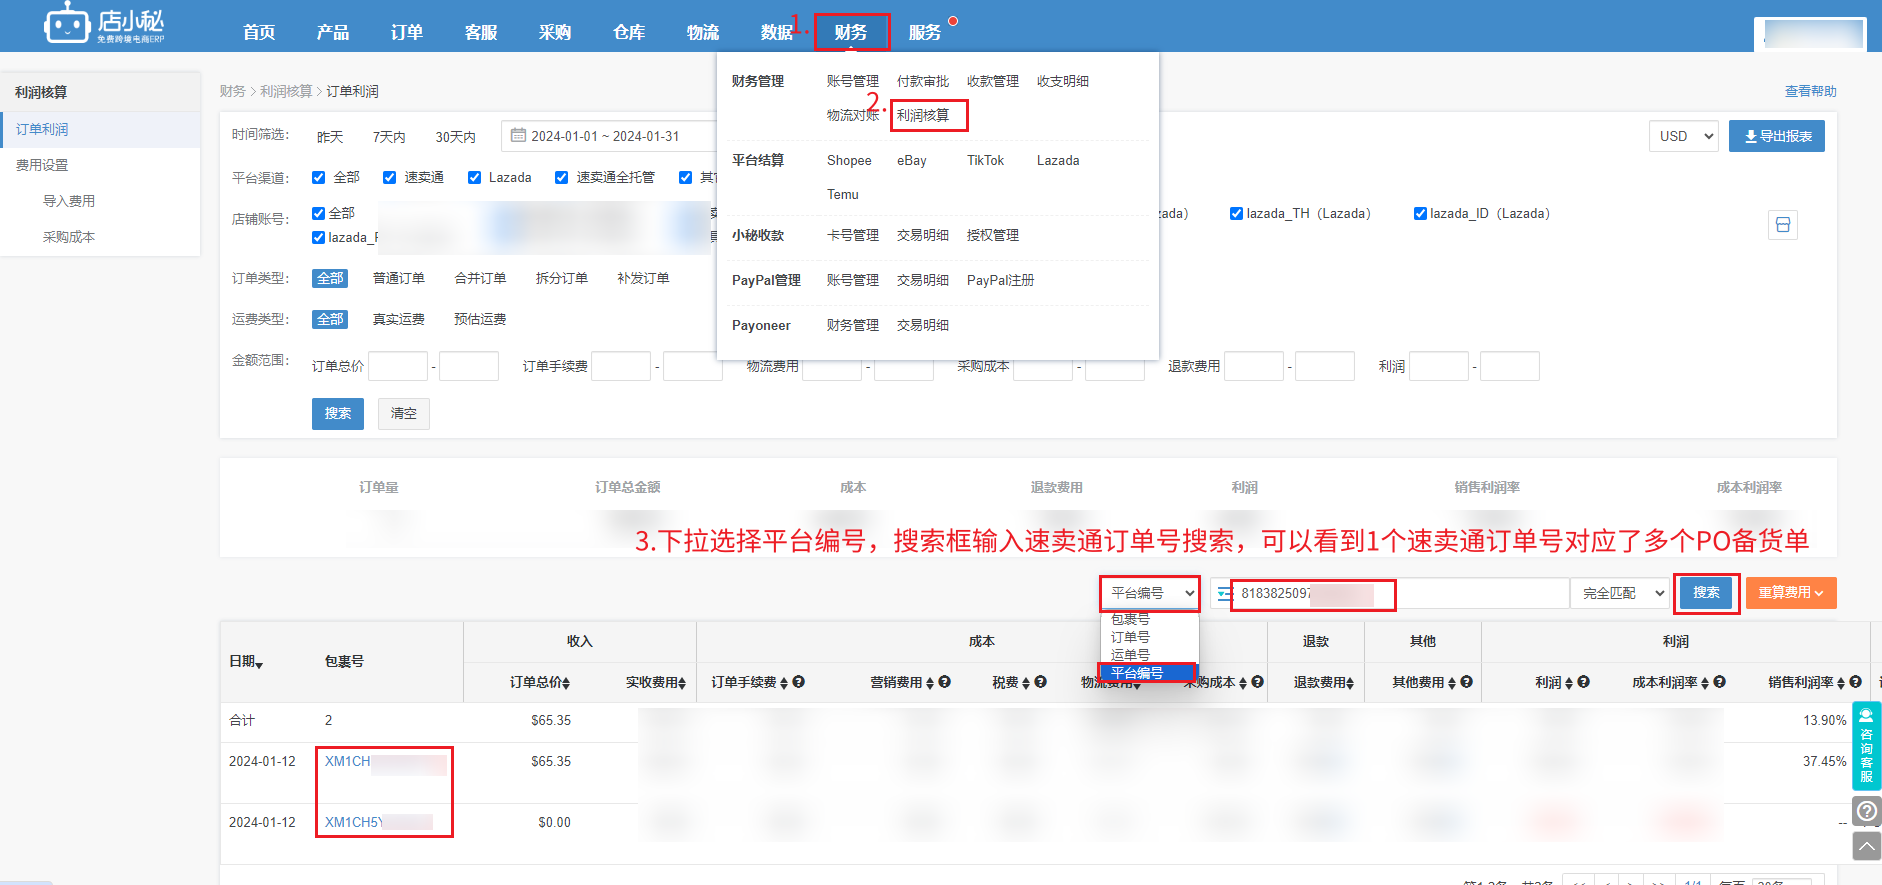The height and width of the screenshot is (885, 1882).
Task: Select the 普通订单 order type filter
Action: click(x=399, y=278)
